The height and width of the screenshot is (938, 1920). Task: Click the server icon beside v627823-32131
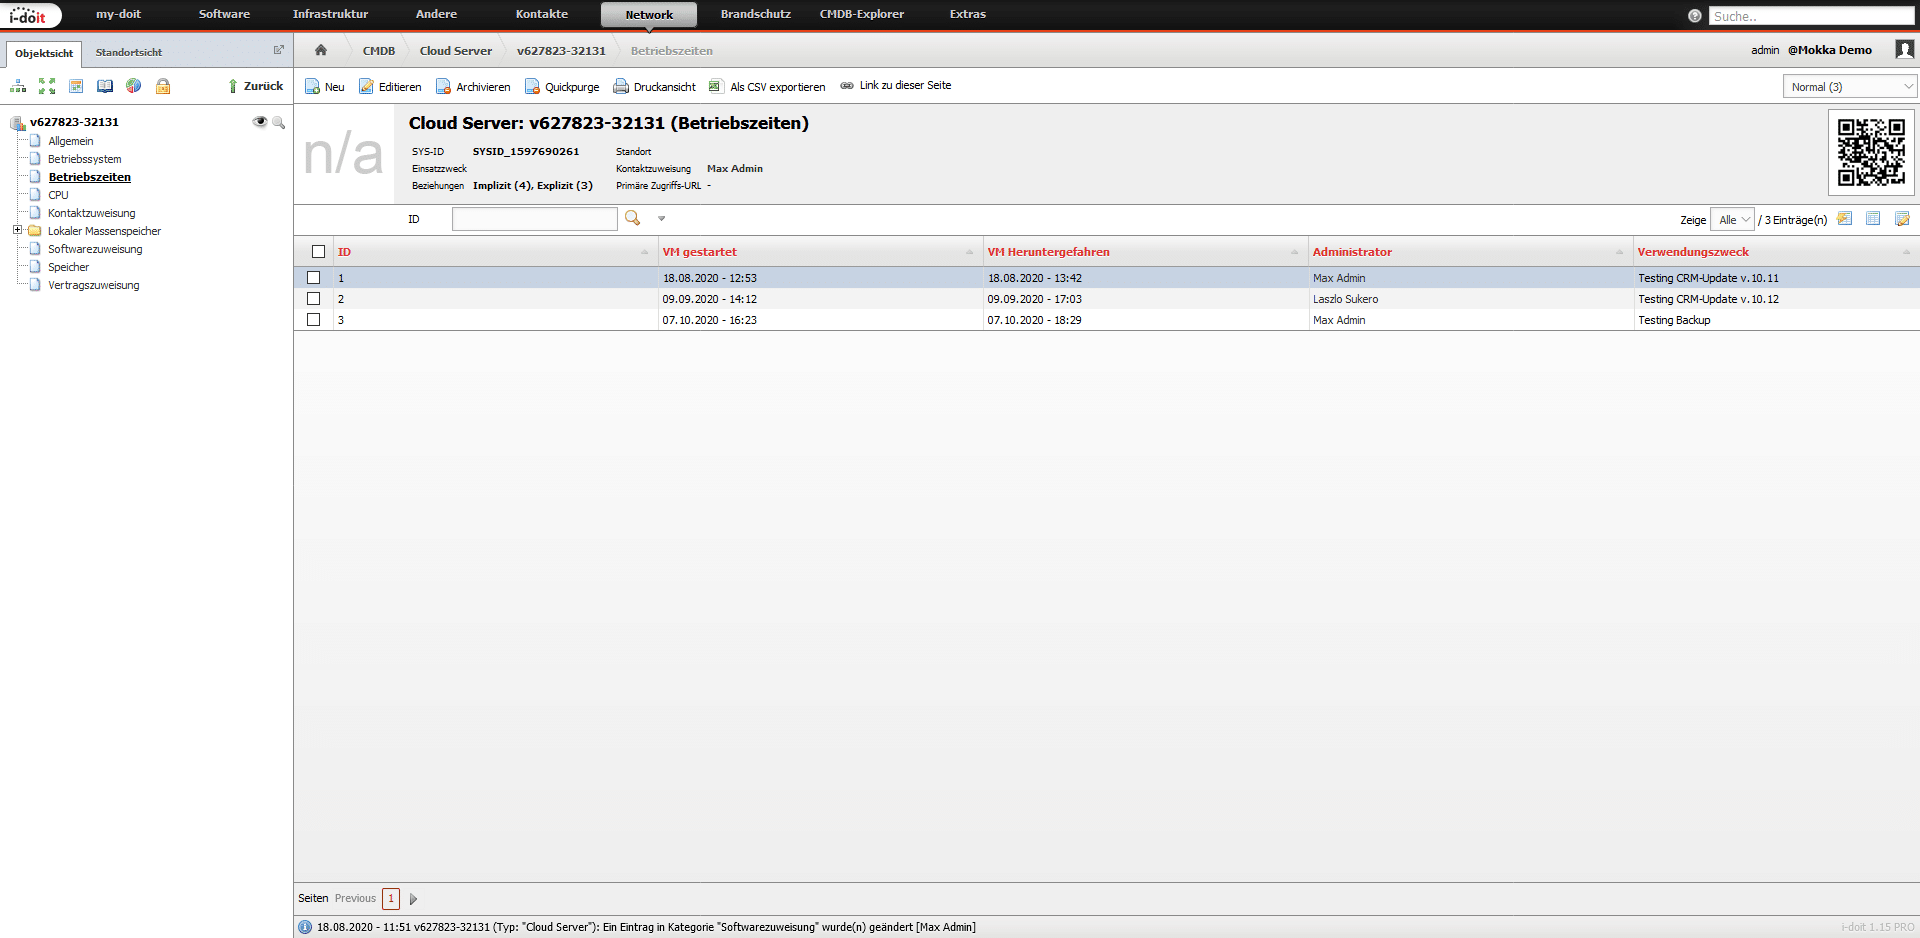pos(18,122)
